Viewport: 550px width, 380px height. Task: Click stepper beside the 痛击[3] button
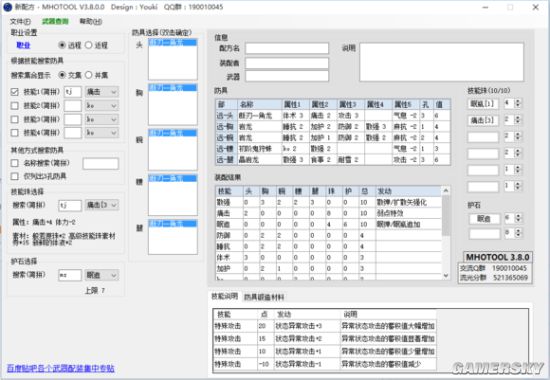[x=518, y=120]
